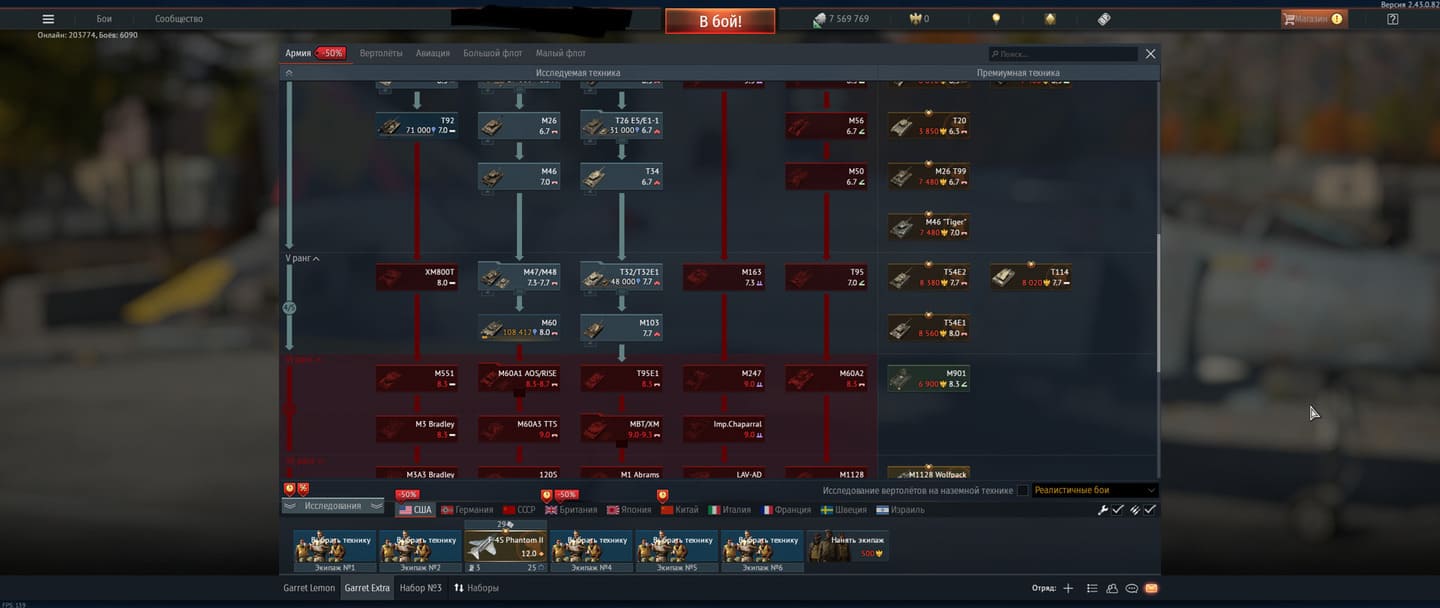This screenshot has height=608, width=1440.
Task: Open the orange mail envelope icon
Action: pyautogui.click(x=1151, y=588)
